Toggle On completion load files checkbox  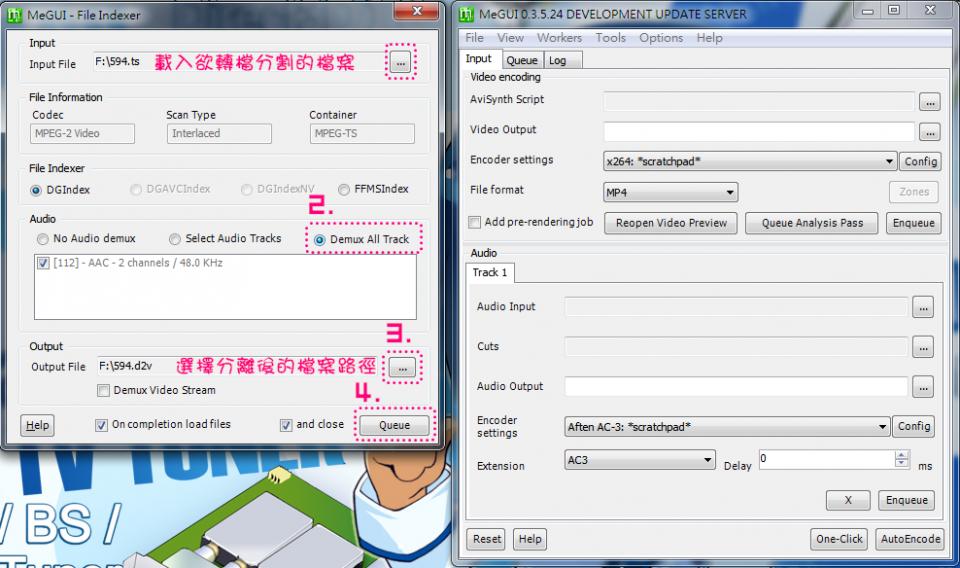(x=102, y=425)
